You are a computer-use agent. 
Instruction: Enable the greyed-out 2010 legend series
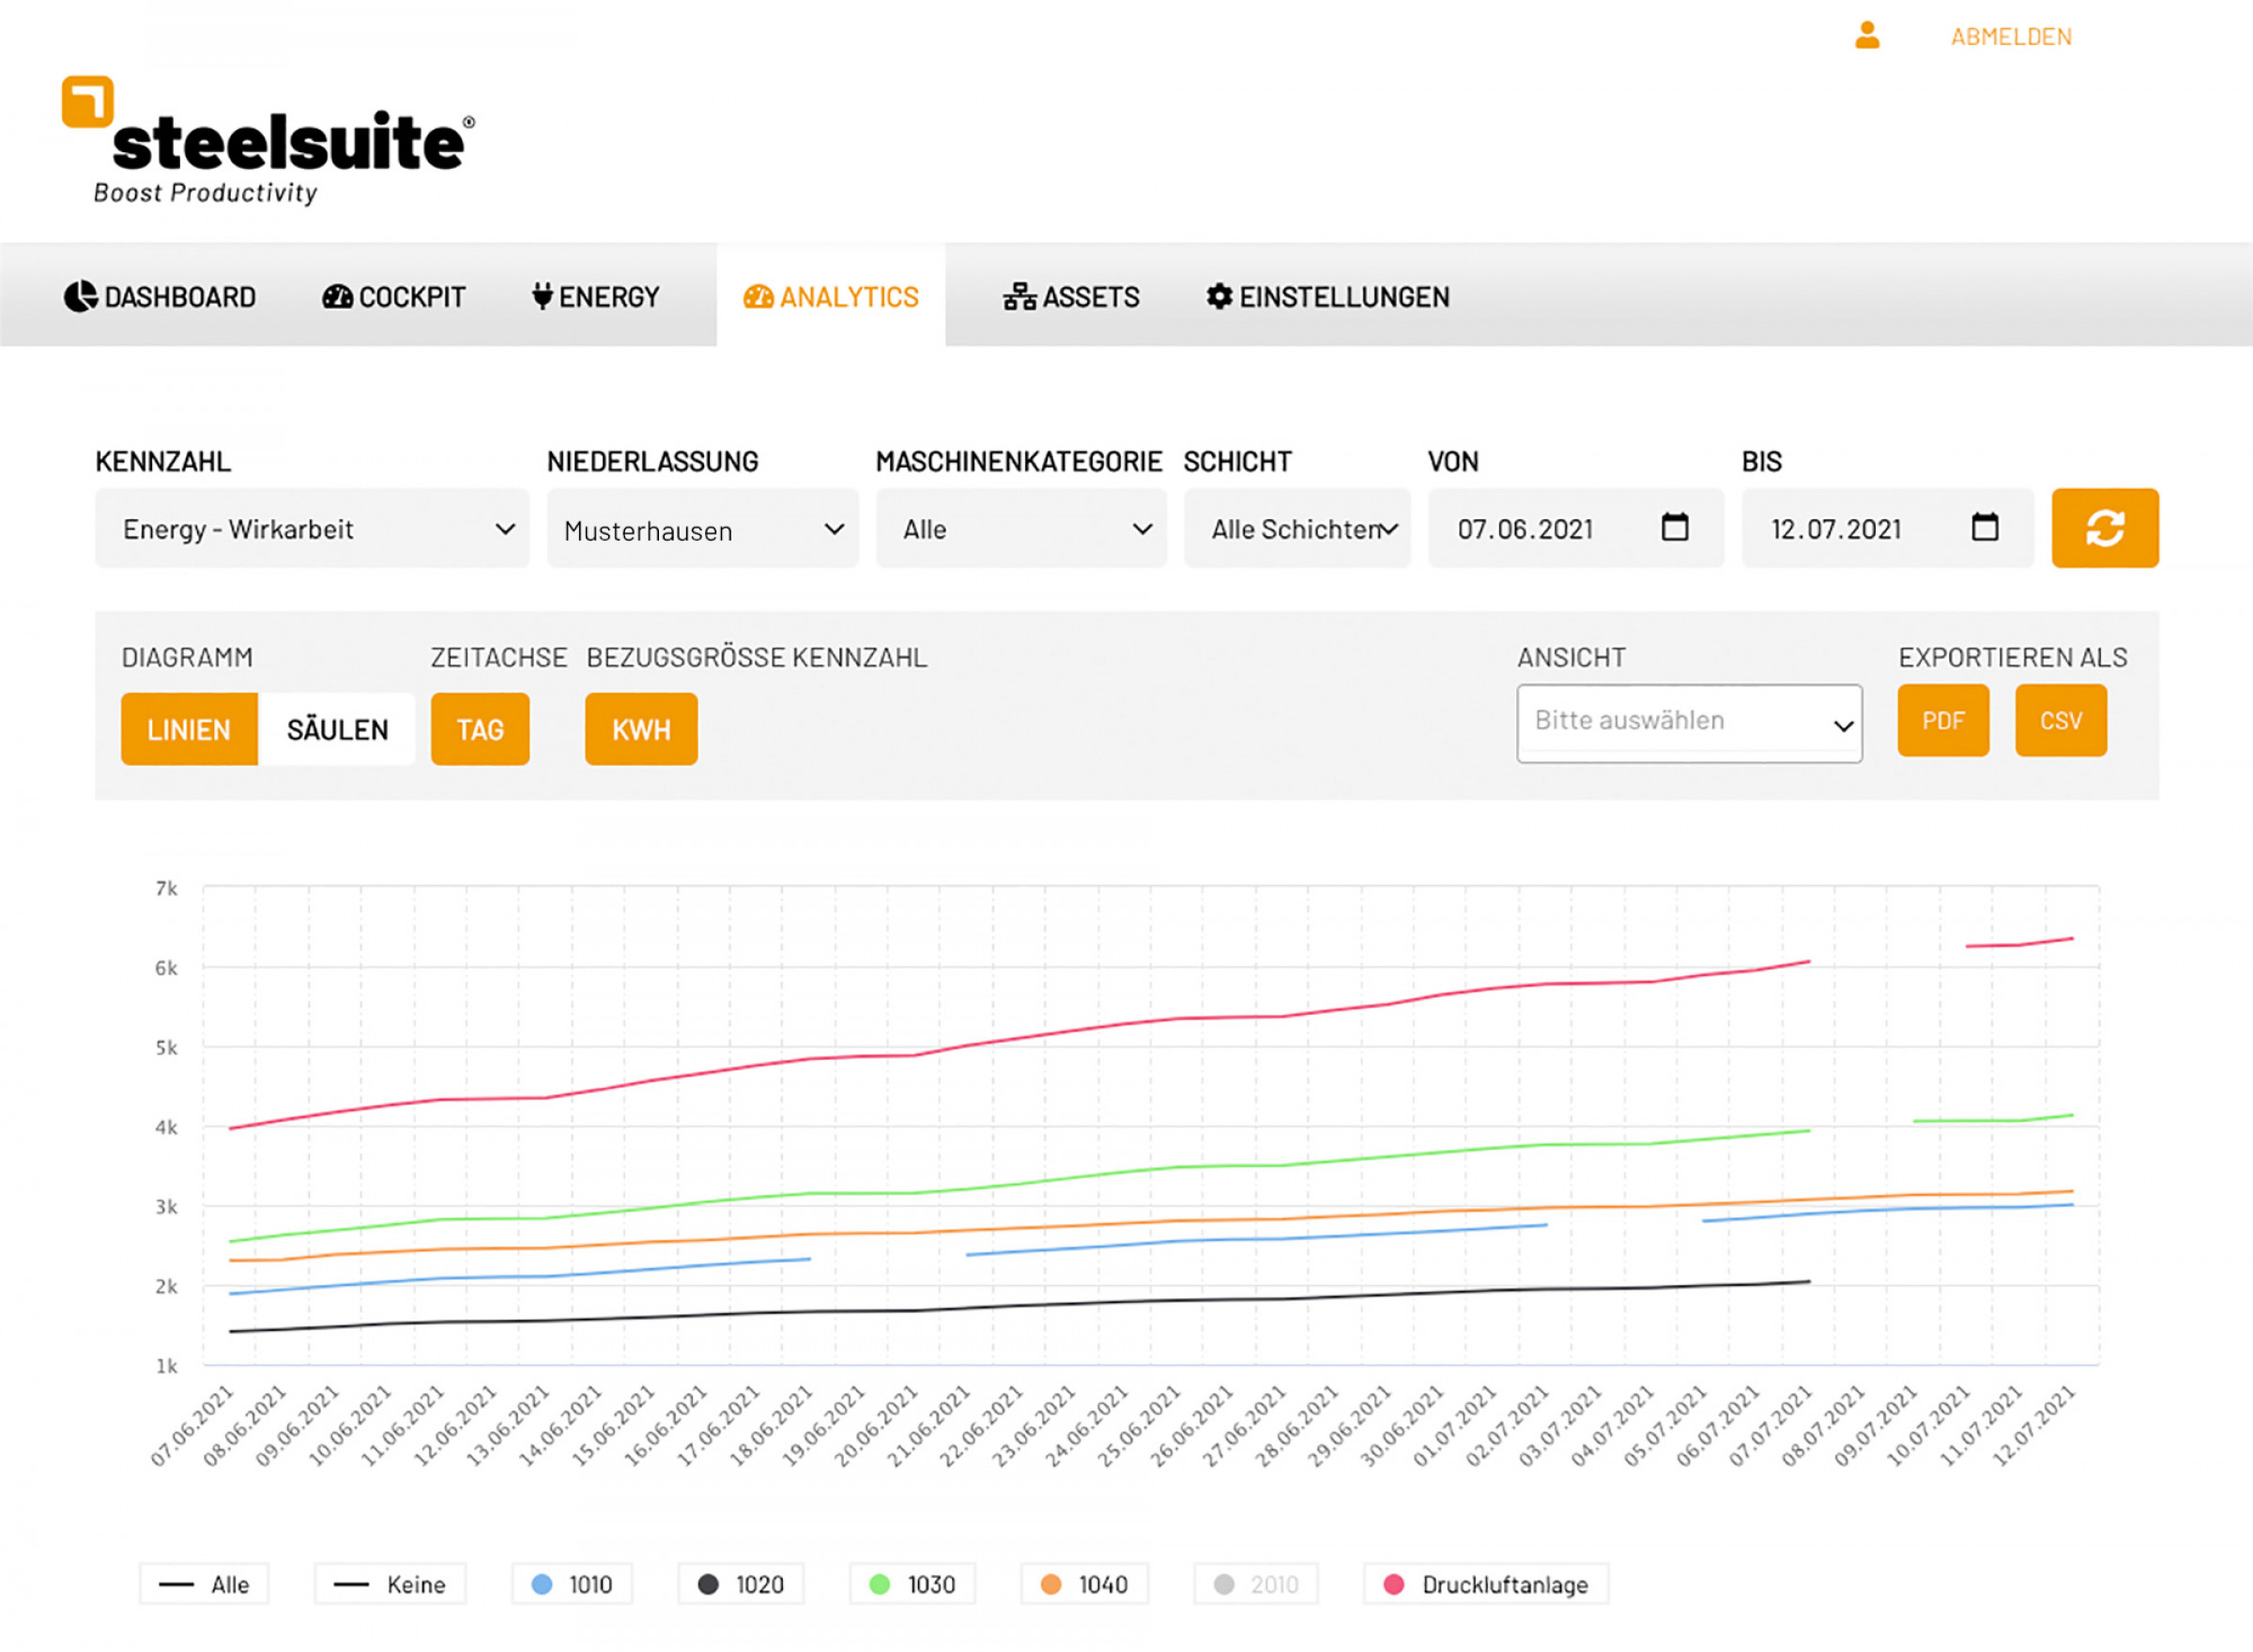(1256, 1584)
